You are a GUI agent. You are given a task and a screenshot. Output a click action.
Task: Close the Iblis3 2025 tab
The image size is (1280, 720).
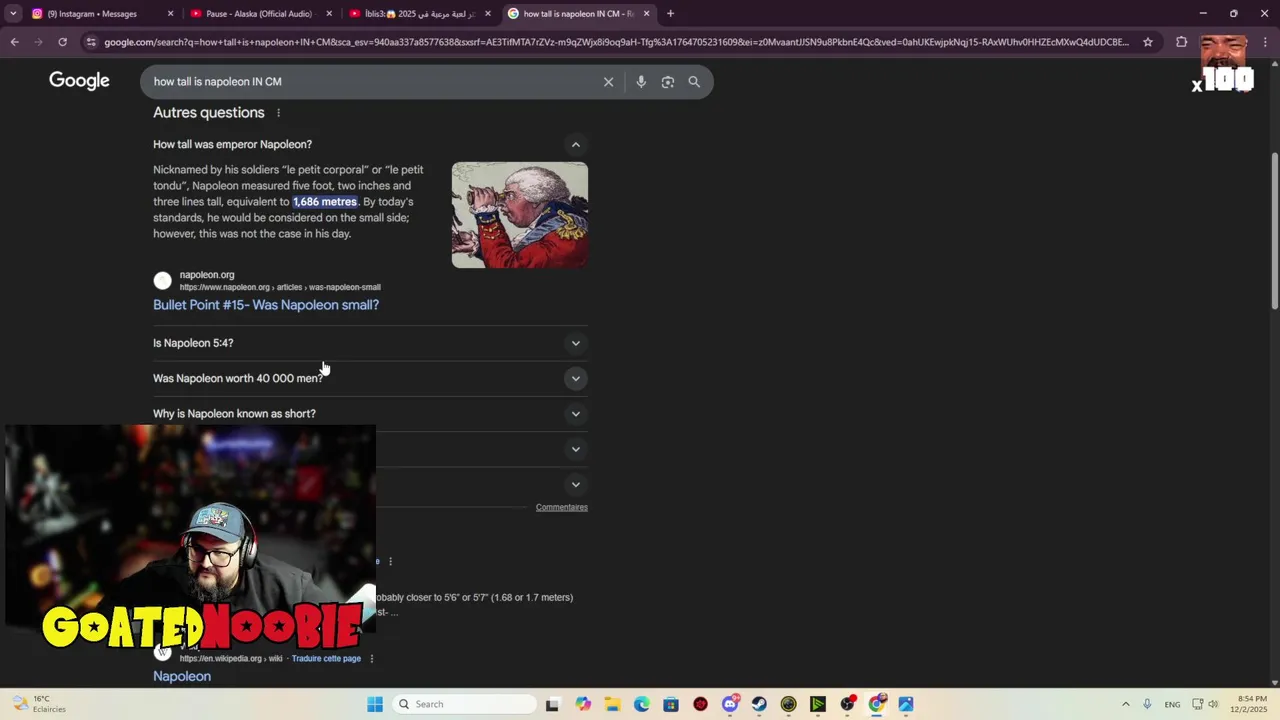coord(488,14)
